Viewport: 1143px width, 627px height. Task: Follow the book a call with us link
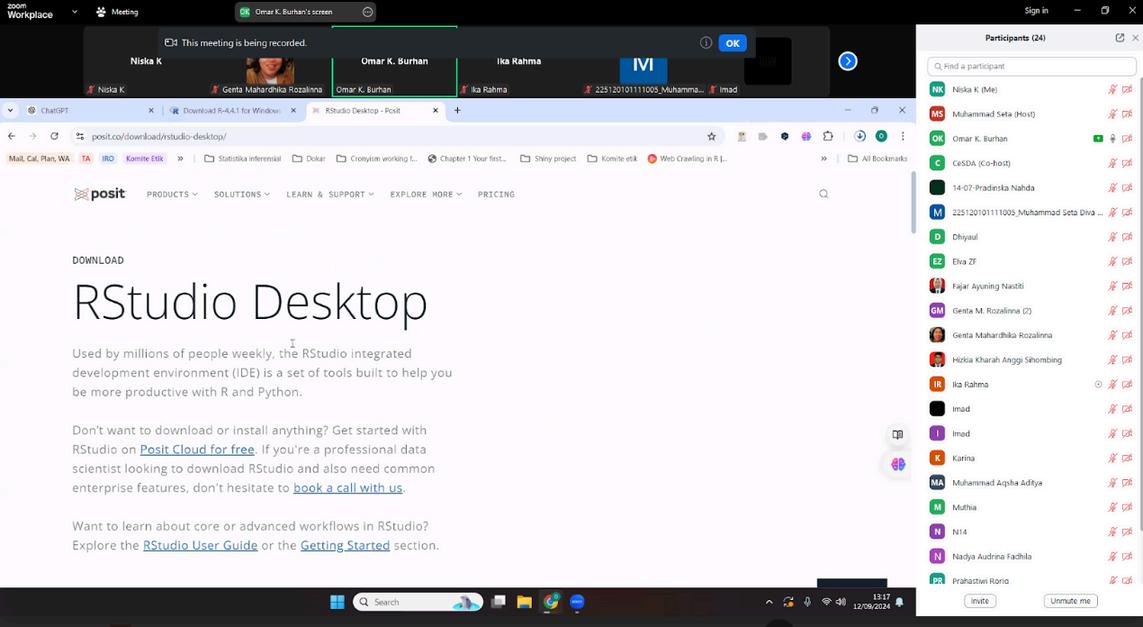click(348, 488)
